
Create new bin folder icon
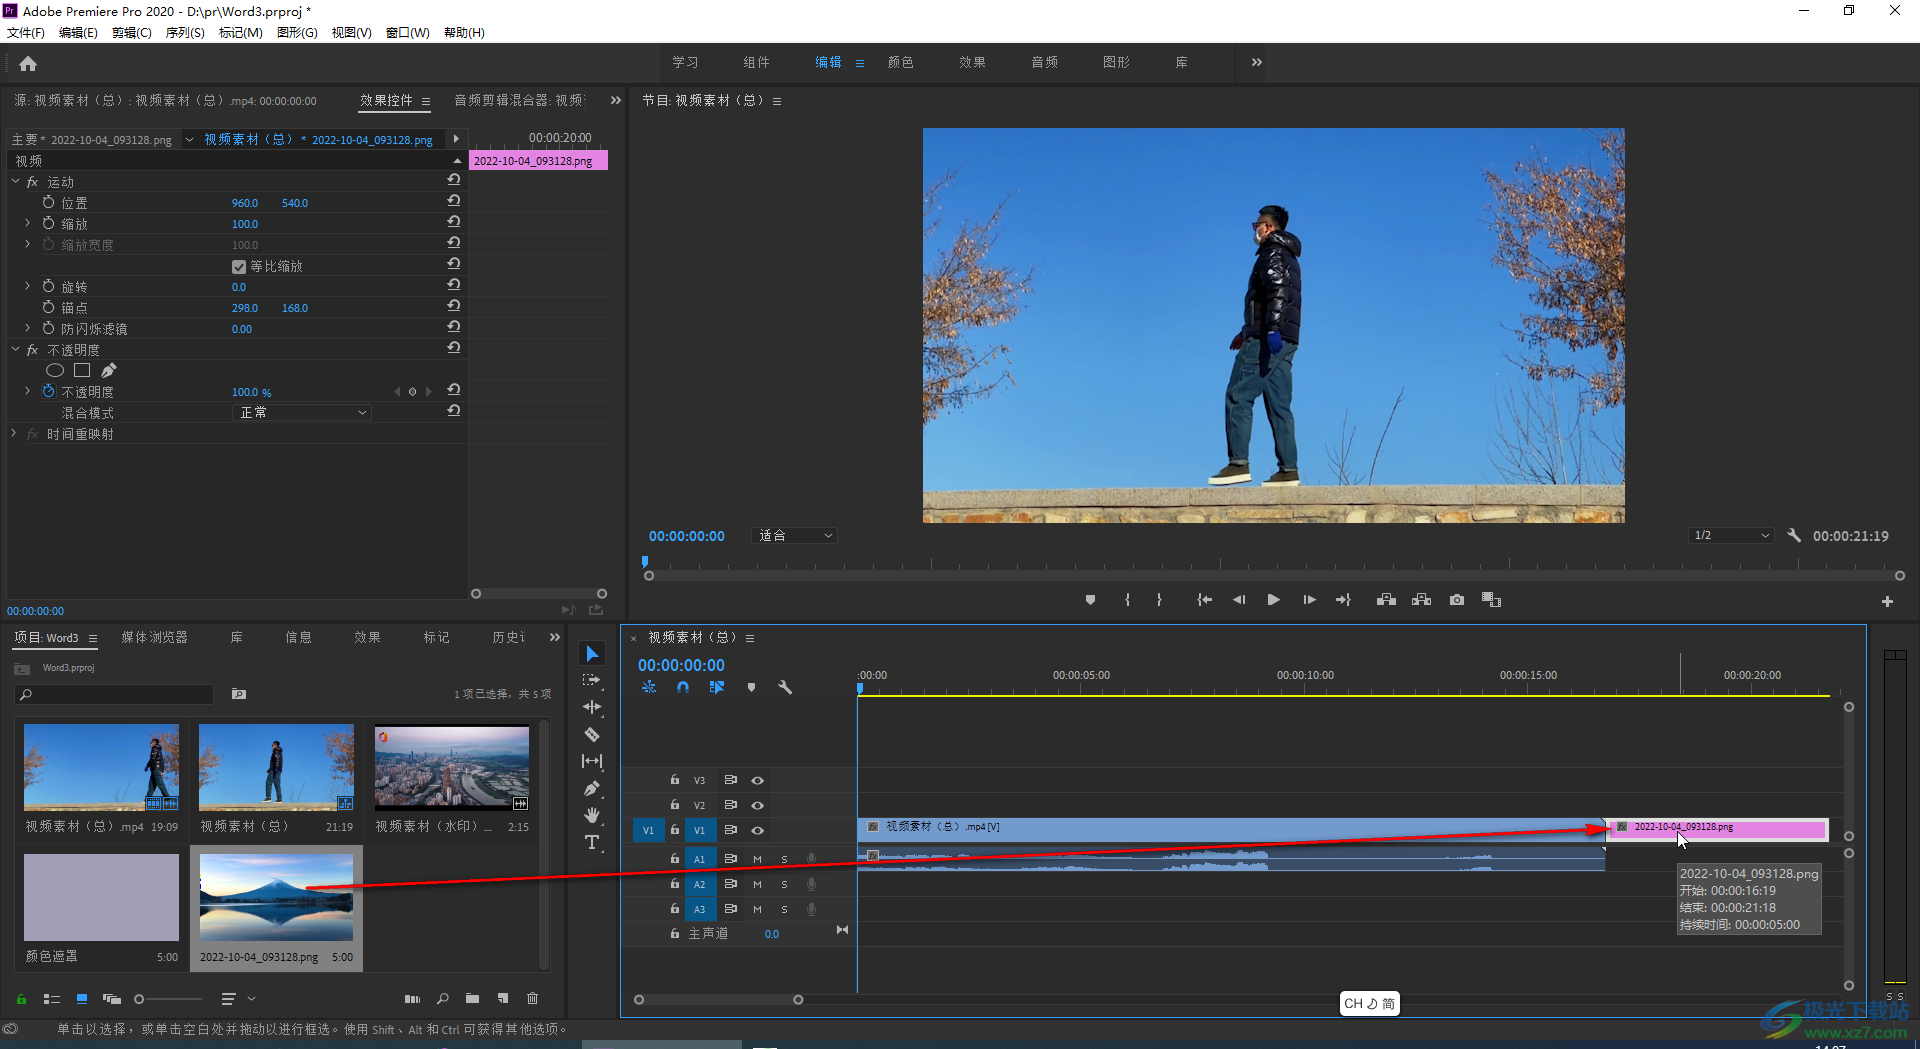(472, 998)
